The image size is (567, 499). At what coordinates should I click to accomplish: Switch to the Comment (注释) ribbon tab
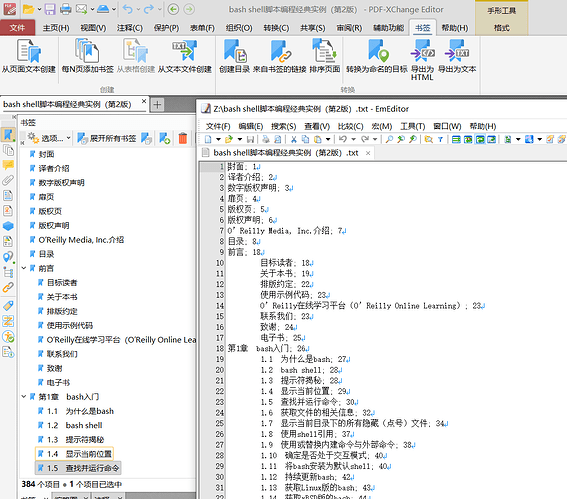[130, 28]
